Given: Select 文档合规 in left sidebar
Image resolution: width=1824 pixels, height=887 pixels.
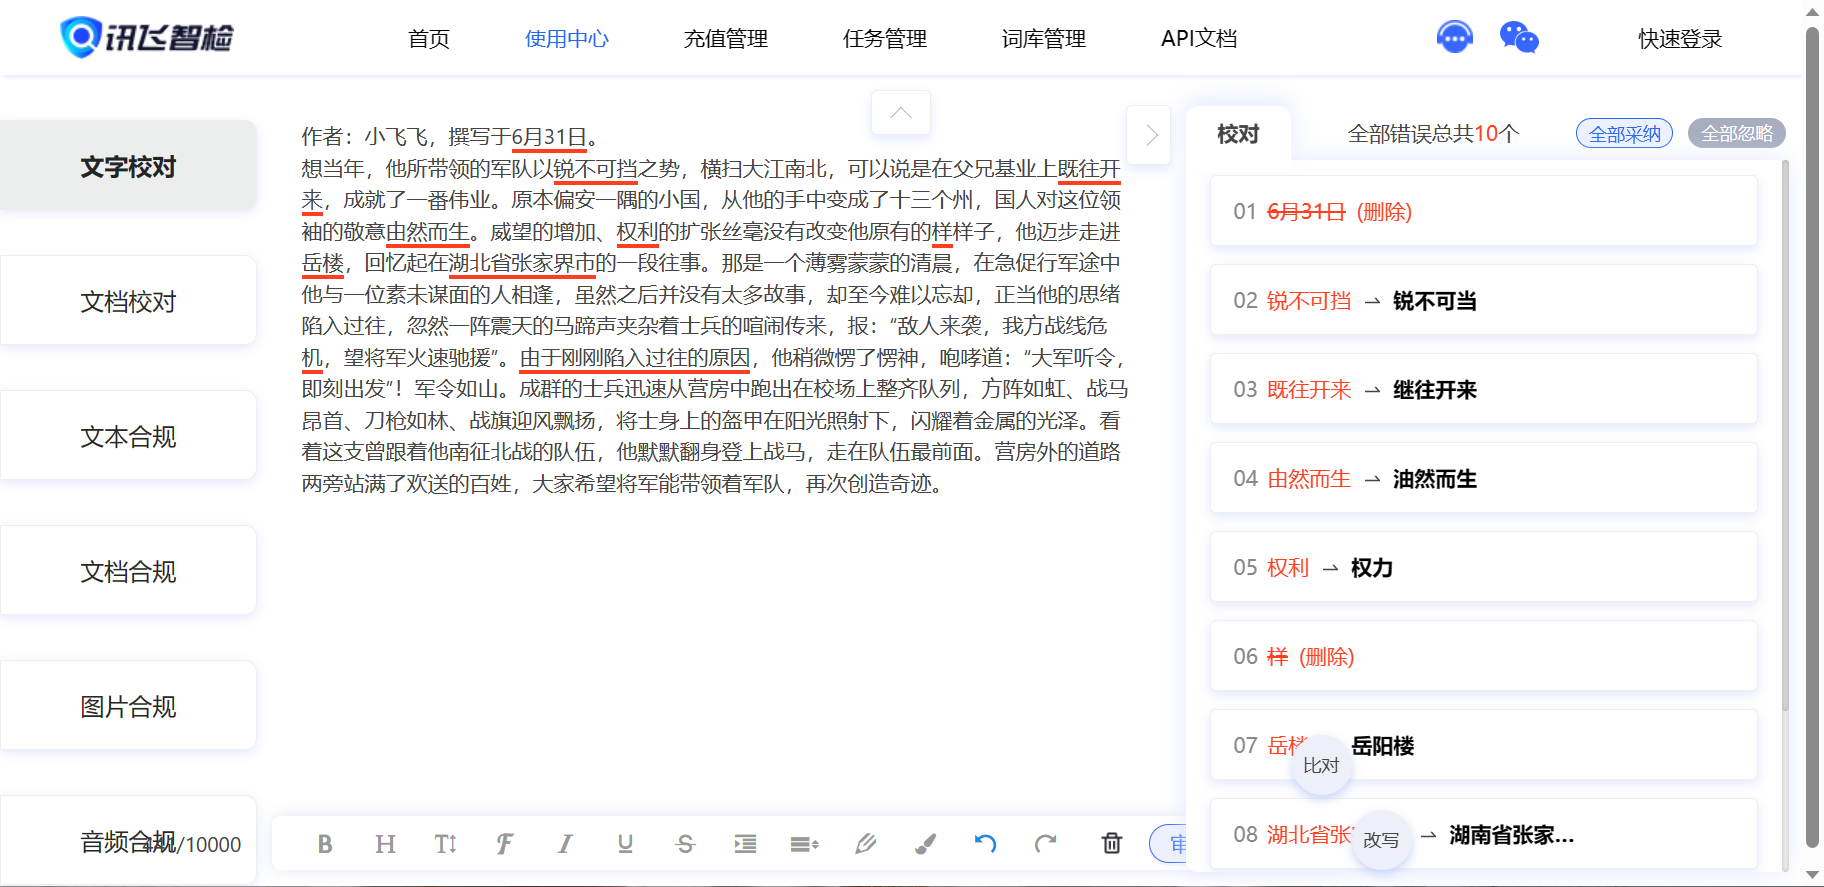Looking at the screenshot, I should pos(128,571).
